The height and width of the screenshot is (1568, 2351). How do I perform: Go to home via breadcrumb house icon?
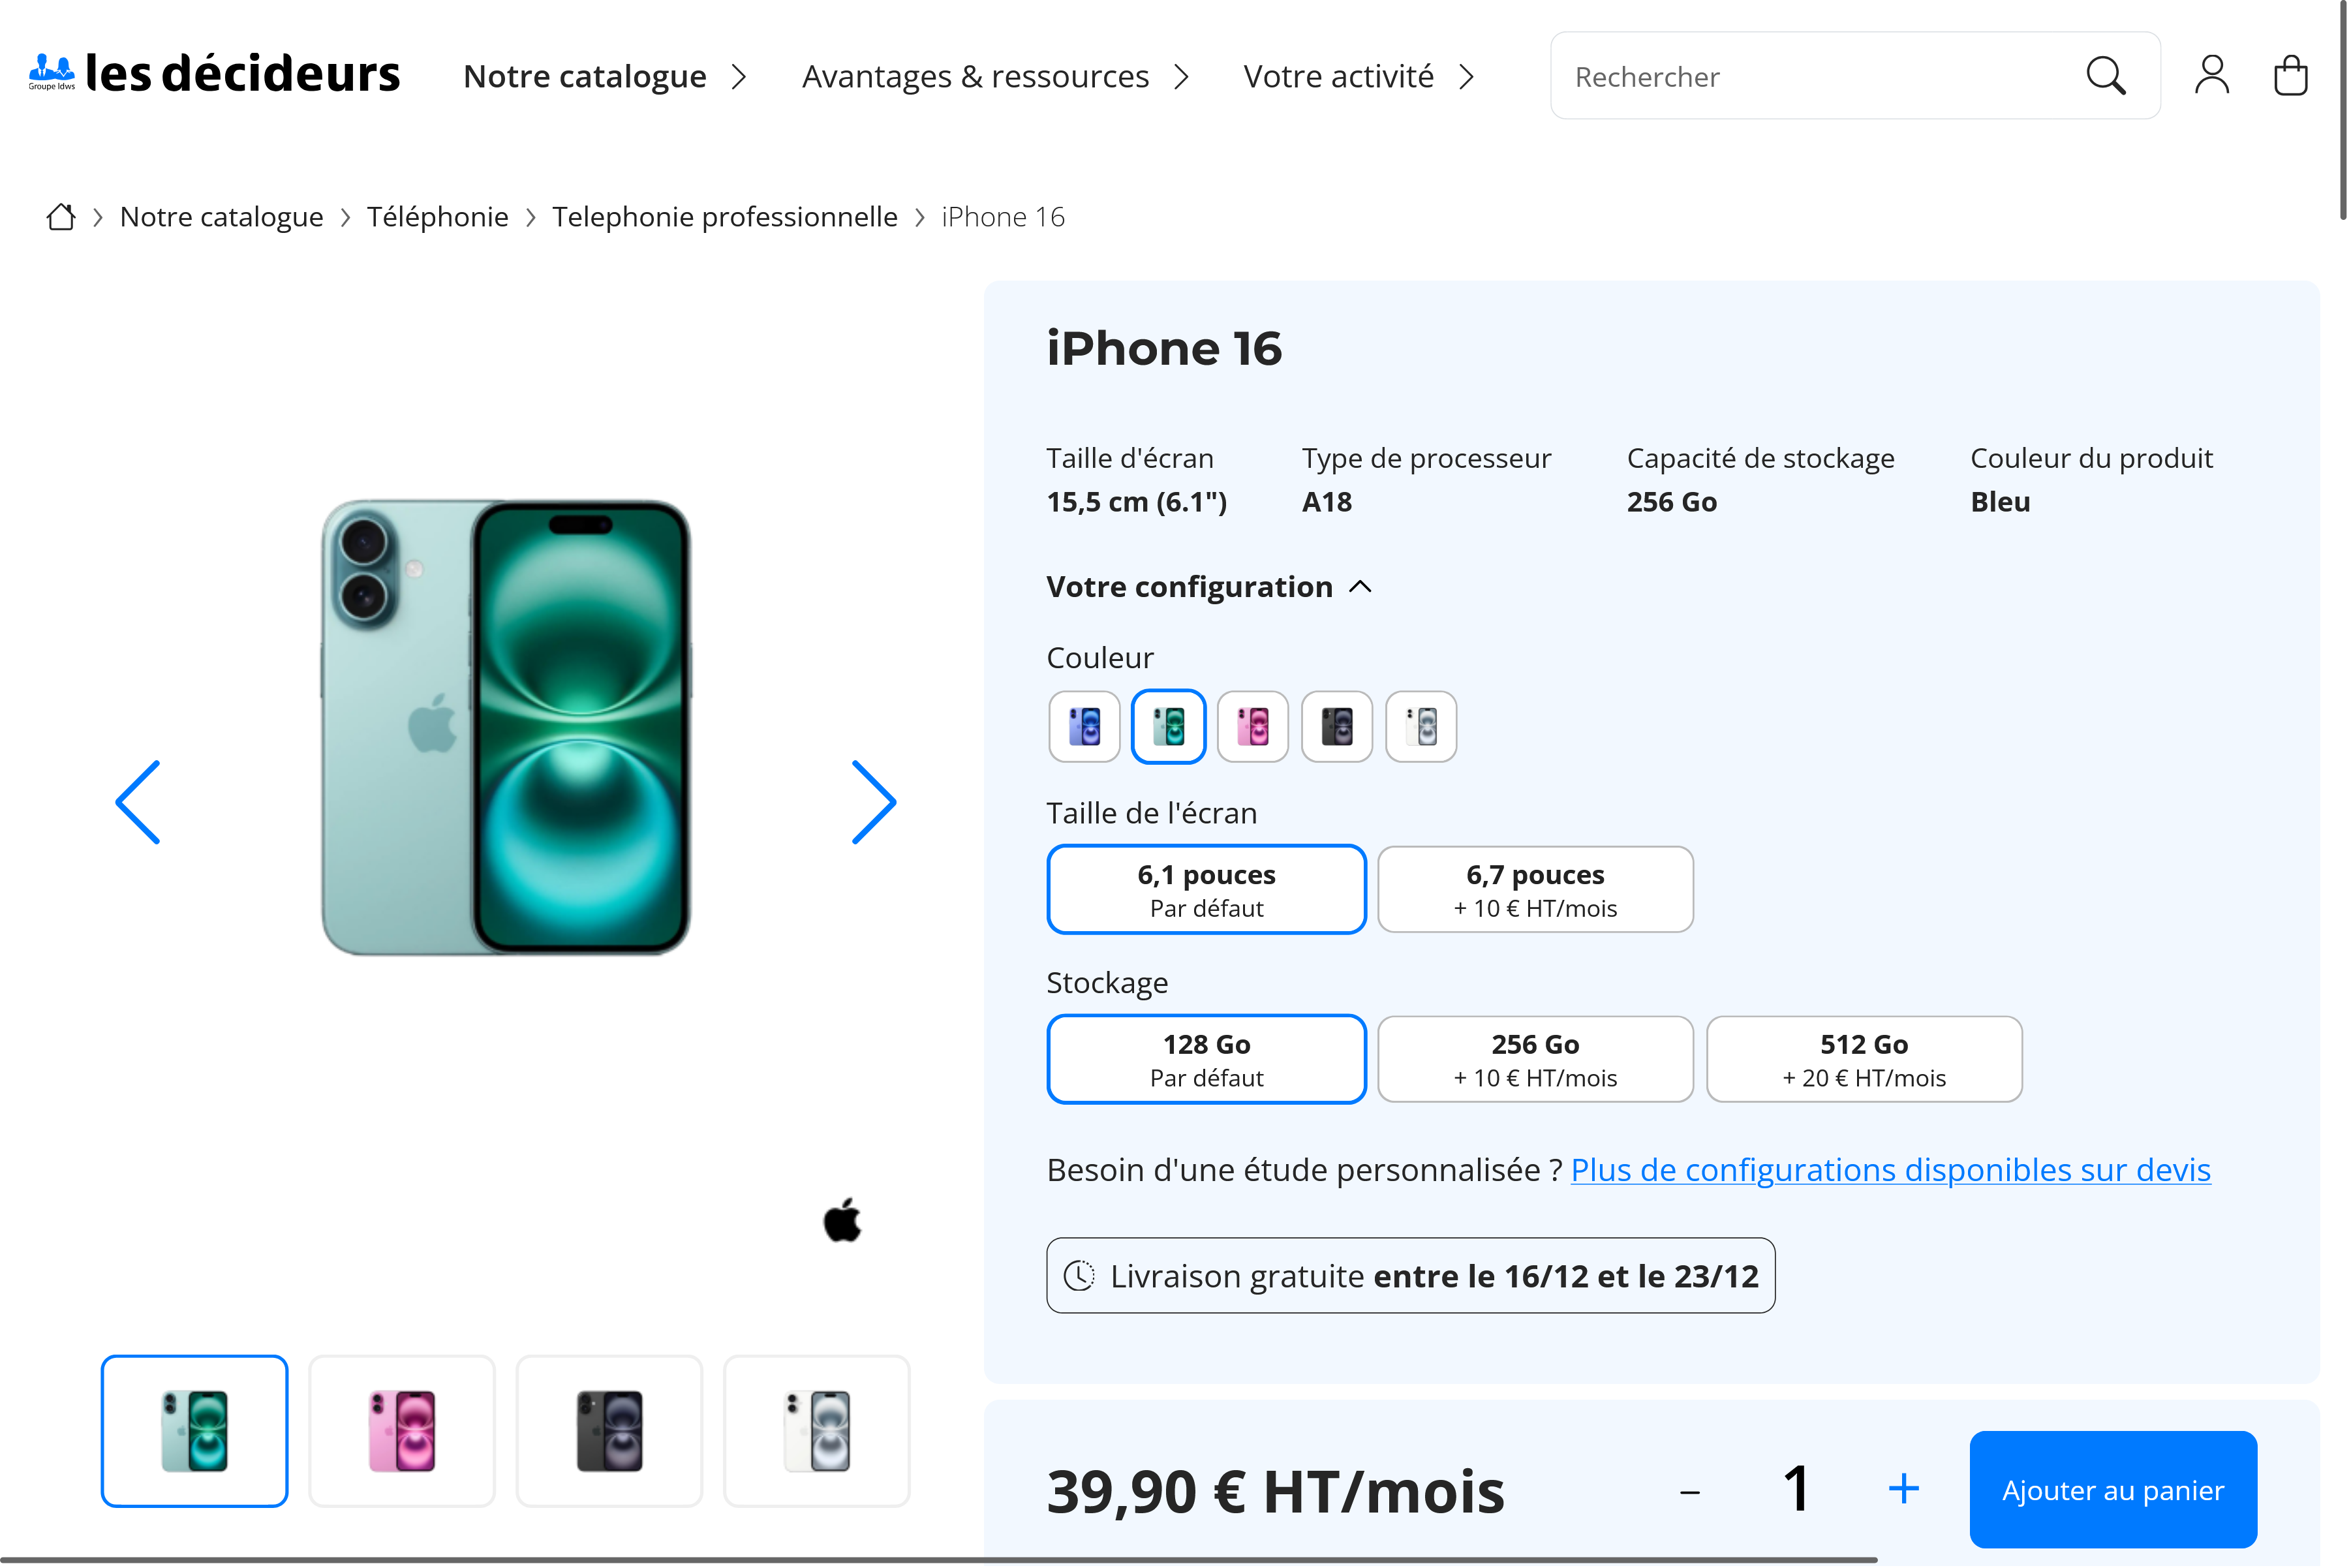tap(61, 217)
